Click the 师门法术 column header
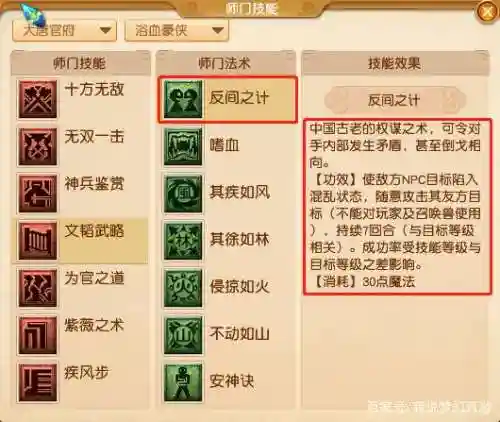 (x=225, y=63)
